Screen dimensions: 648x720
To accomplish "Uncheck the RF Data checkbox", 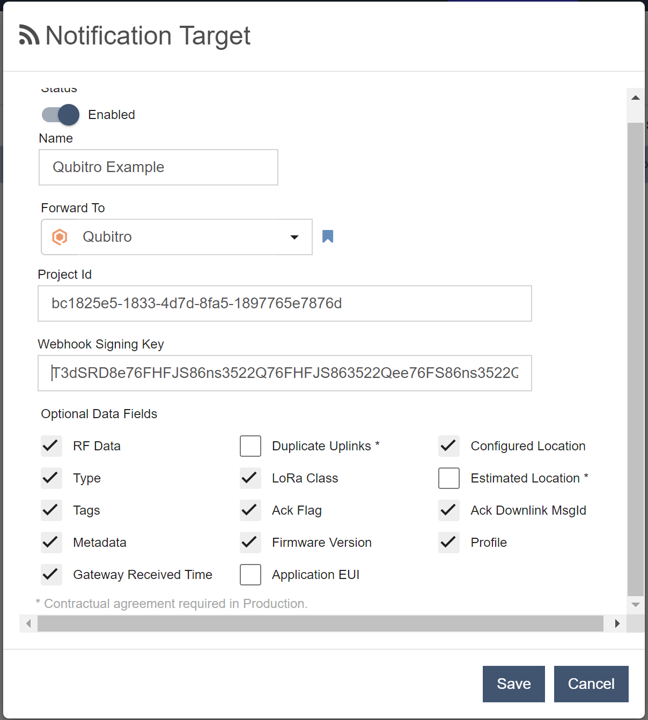I will pos(51,446).
